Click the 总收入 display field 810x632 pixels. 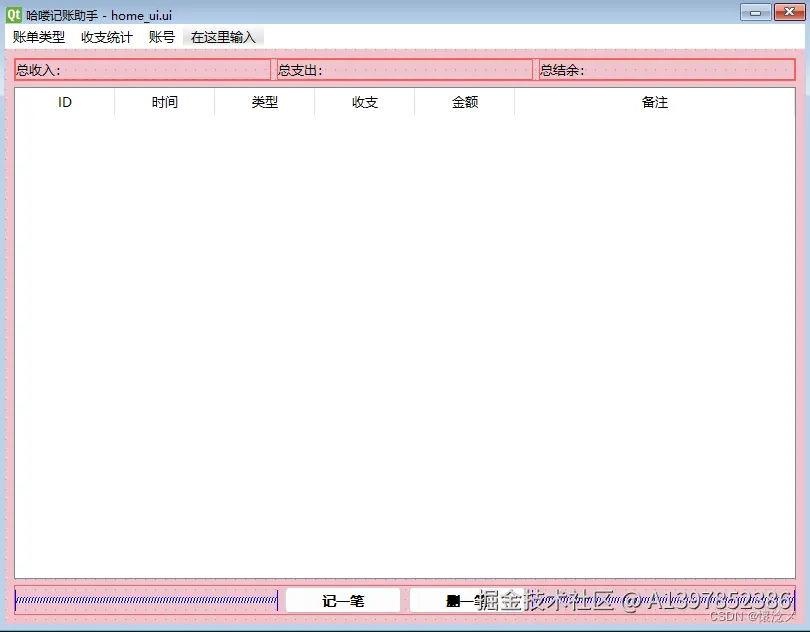[x=140, y=70]
